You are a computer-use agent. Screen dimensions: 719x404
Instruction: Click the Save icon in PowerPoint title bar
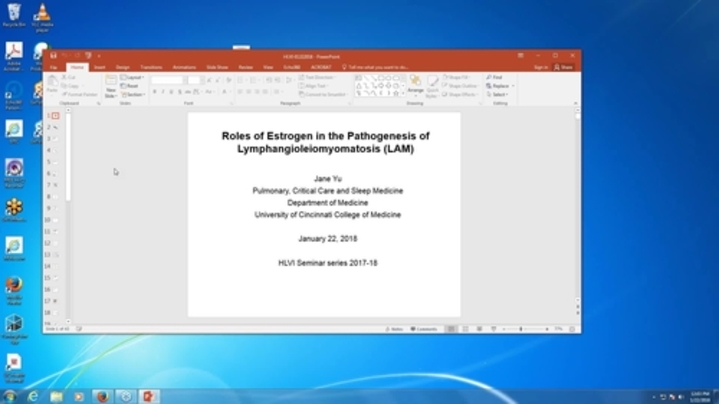[53, 55]
